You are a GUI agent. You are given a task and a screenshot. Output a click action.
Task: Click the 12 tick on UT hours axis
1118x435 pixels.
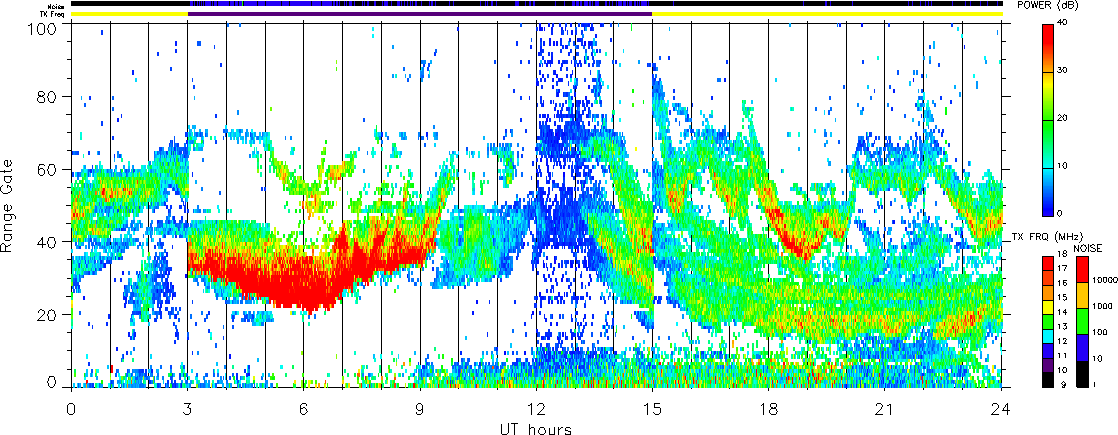click(537, 409)
